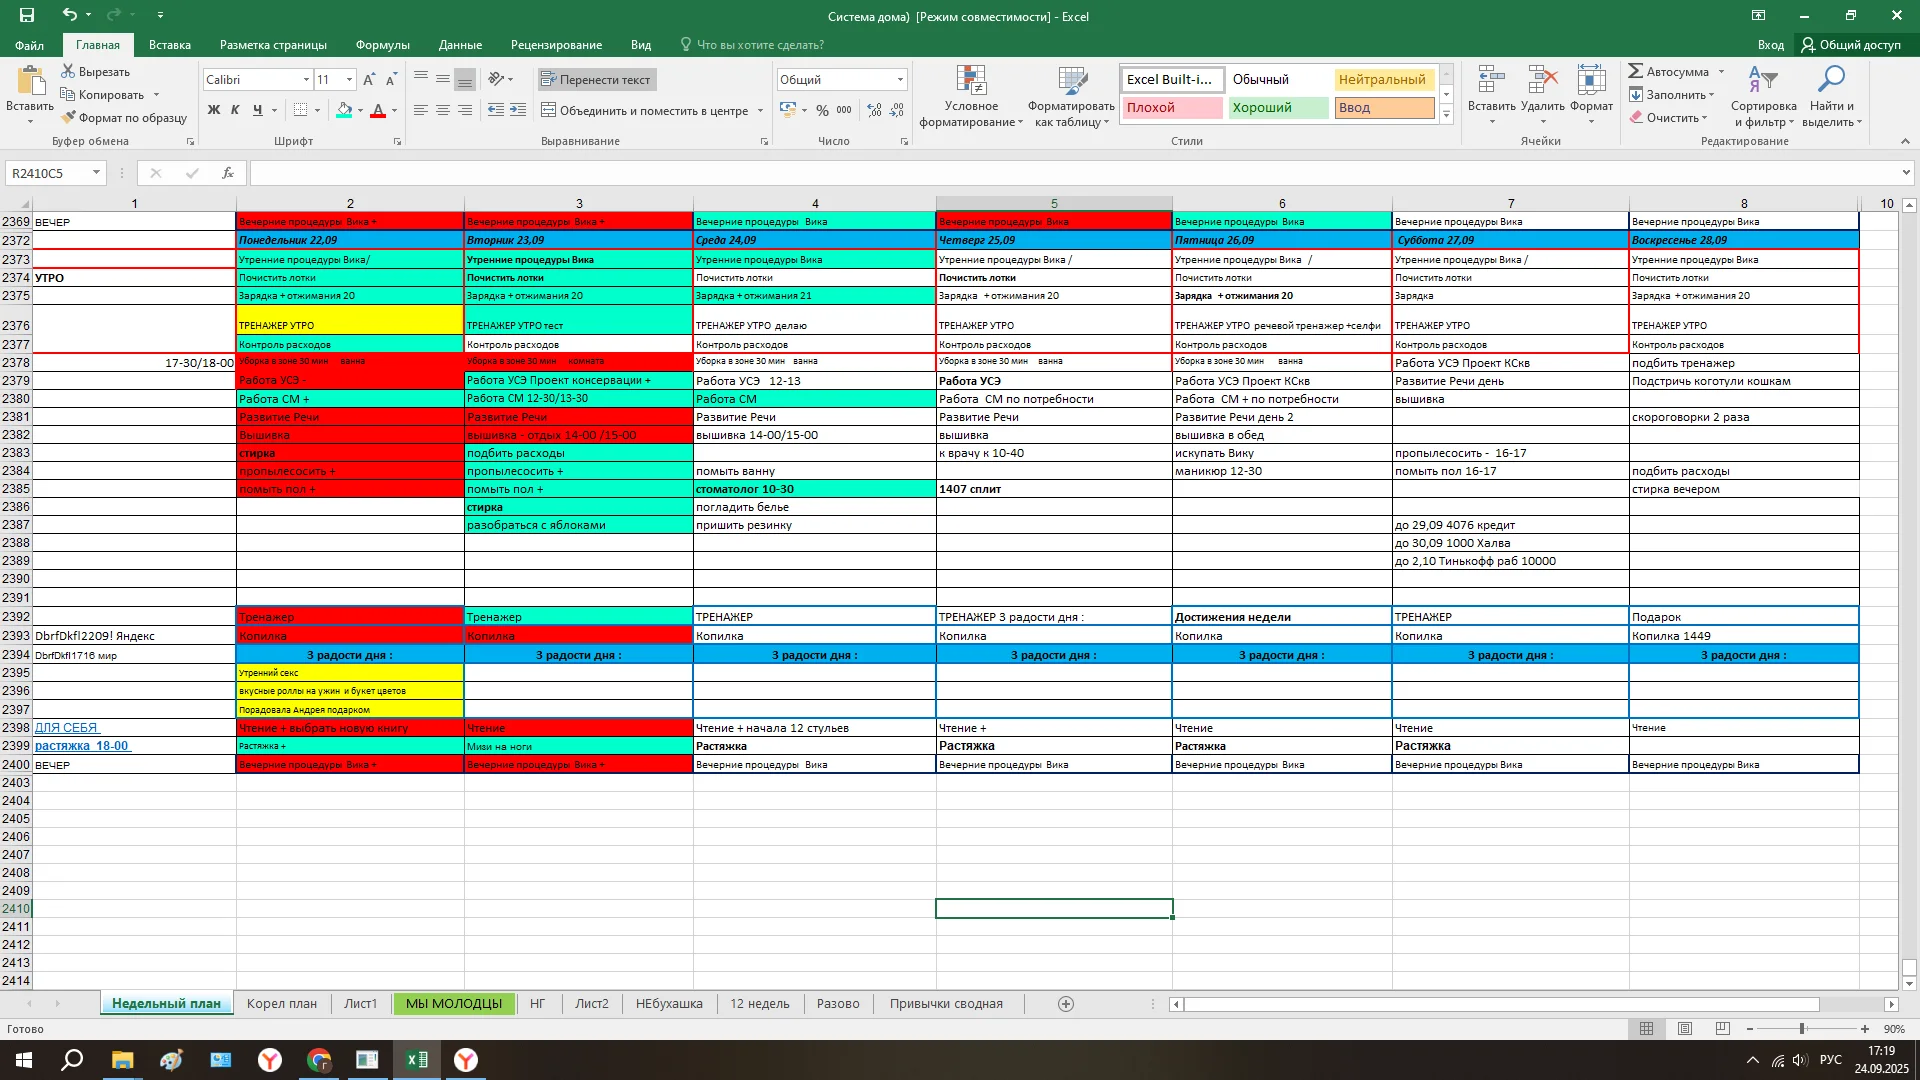
Task: Click the Format Painter brush icon
Action: click(x=68, y=118)
